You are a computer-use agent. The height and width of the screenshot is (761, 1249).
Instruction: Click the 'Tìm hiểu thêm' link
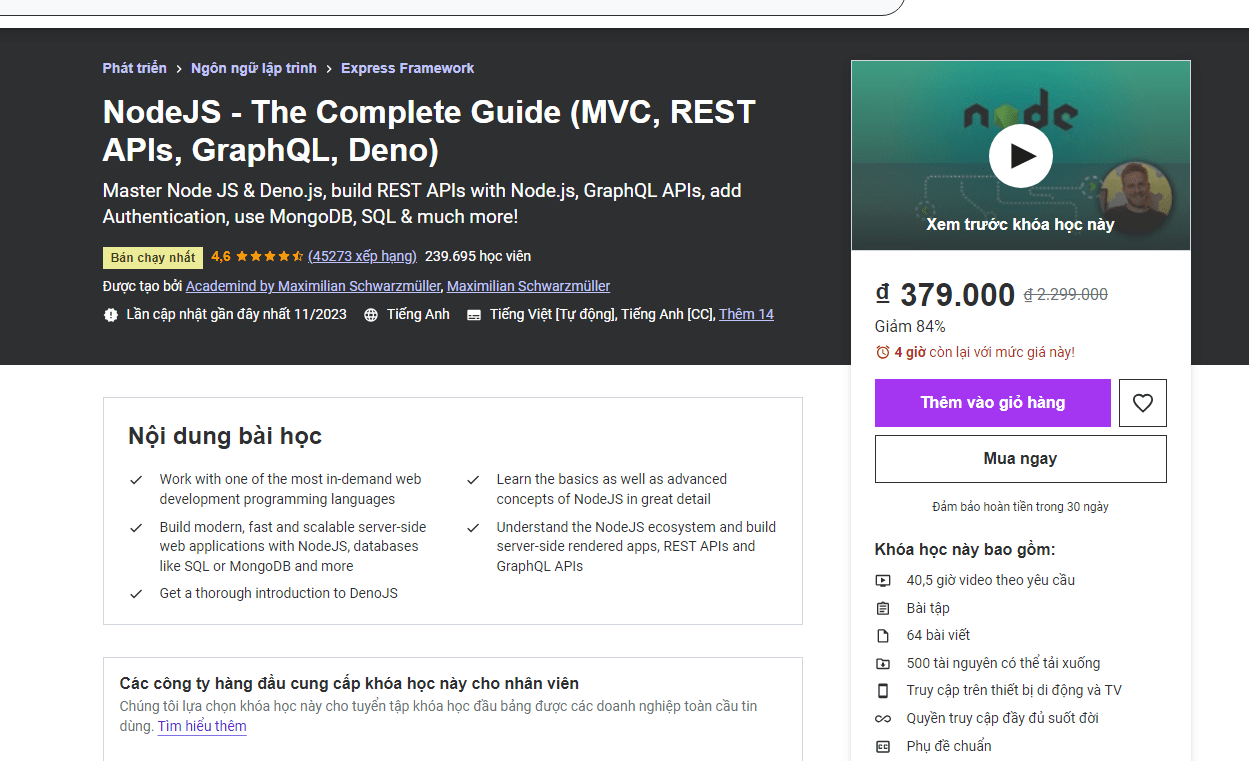pos(202,726)
